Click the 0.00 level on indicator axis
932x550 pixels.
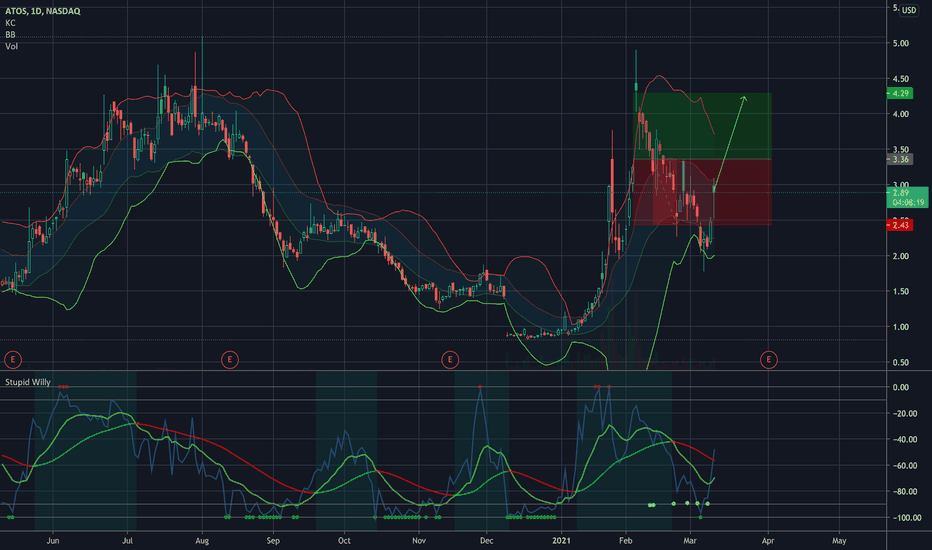(x=900, y=387)
